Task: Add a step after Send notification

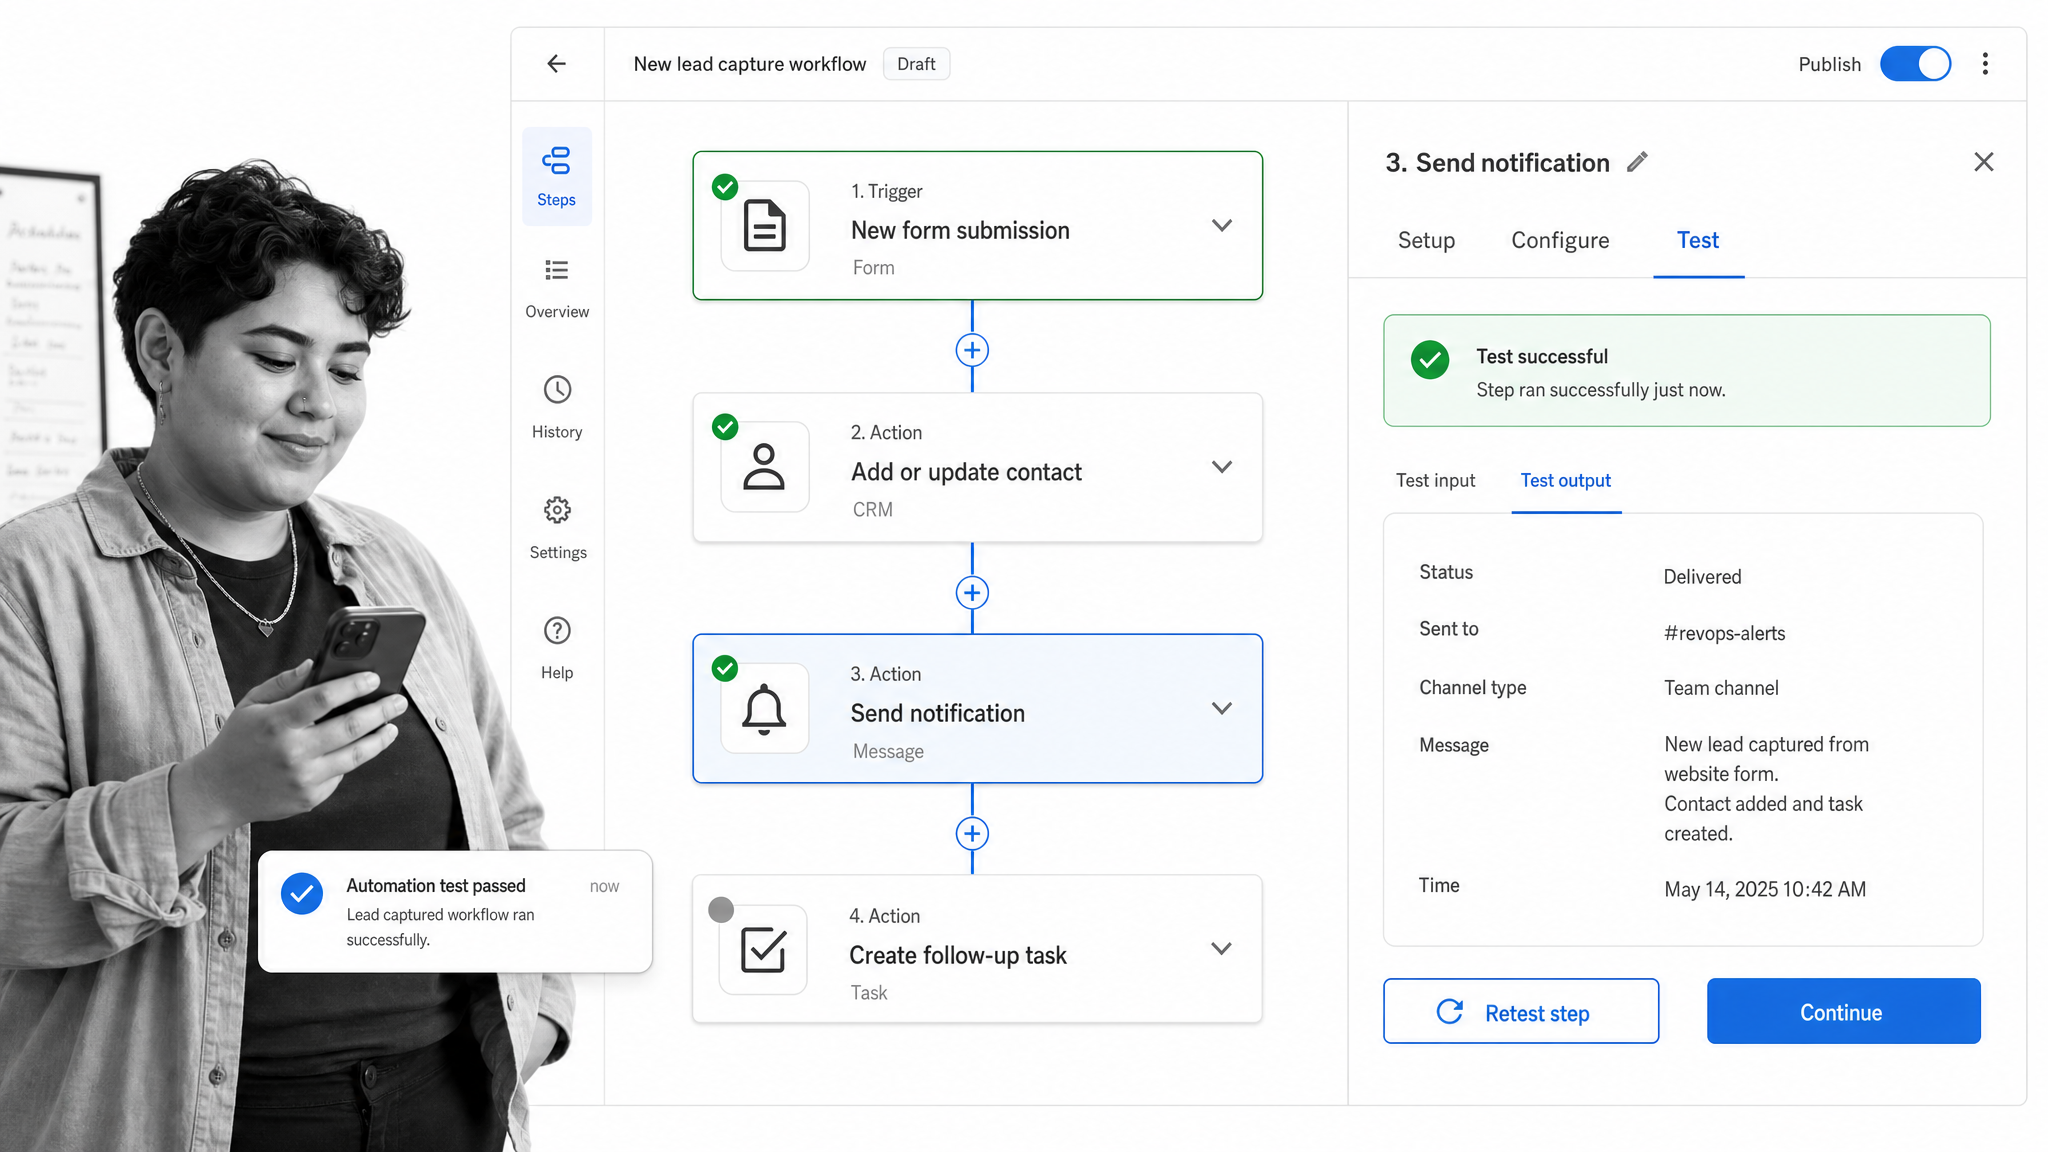Action: [x=972, y=833]
